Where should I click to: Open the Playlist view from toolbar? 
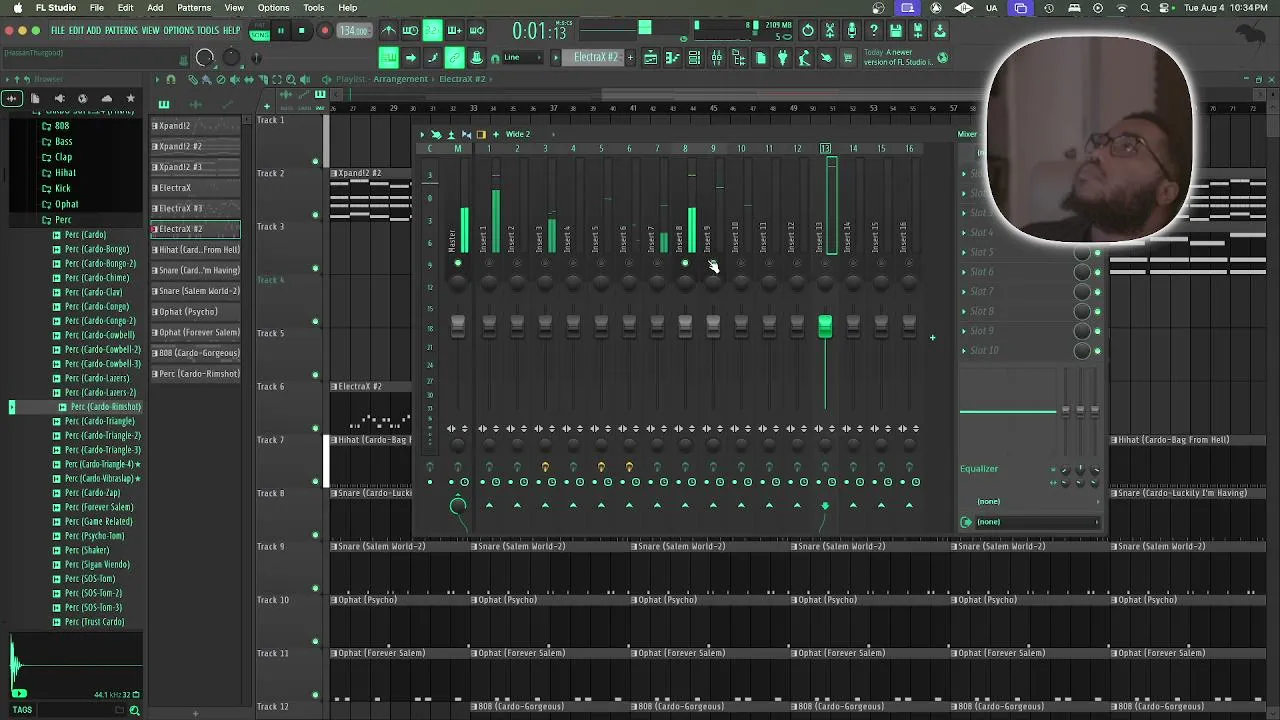pyautogui.click(x=650, y=58)
